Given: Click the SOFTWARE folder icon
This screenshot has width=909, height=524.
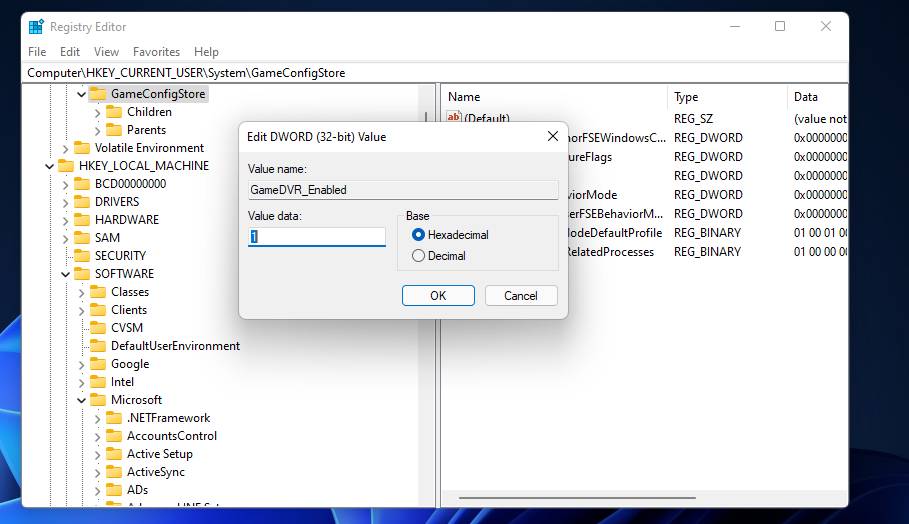Looking at the screenshot, I should coord(82,274).
